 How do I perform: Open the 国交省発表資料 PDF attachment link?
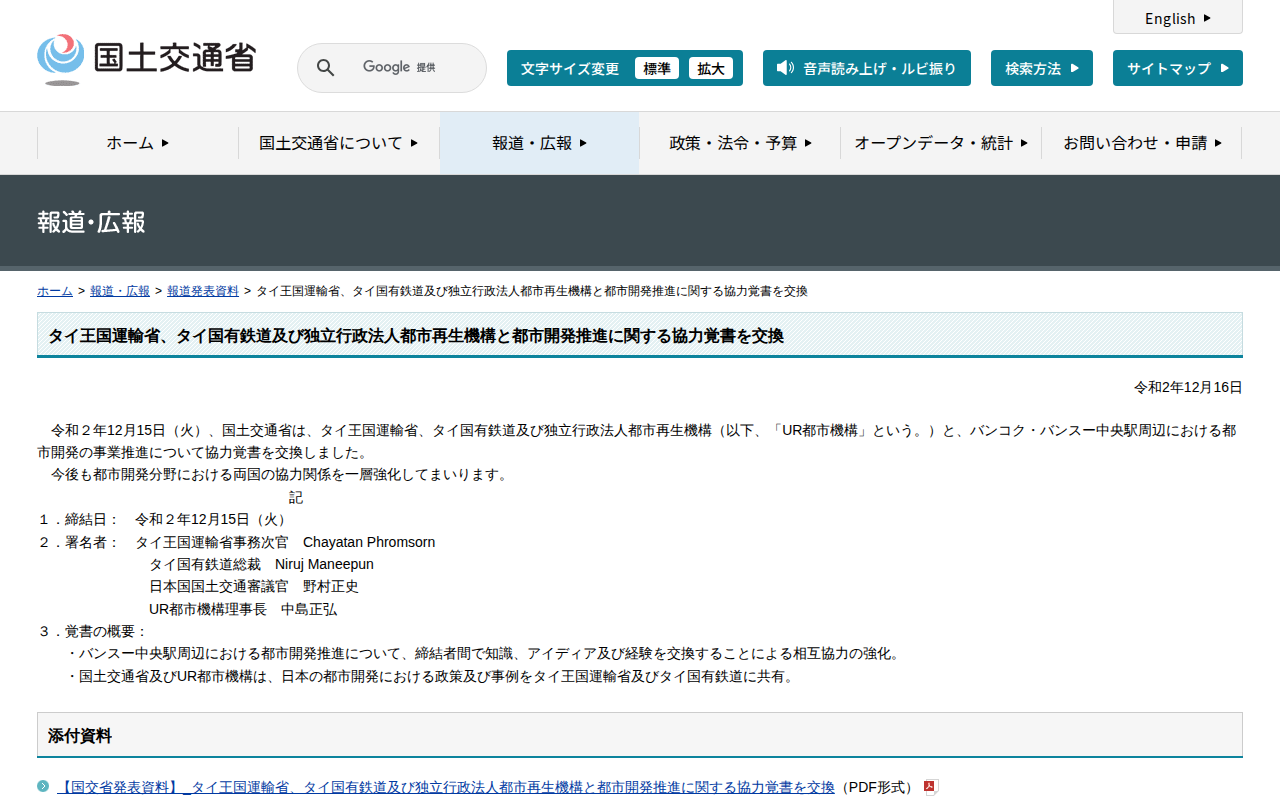445,787
